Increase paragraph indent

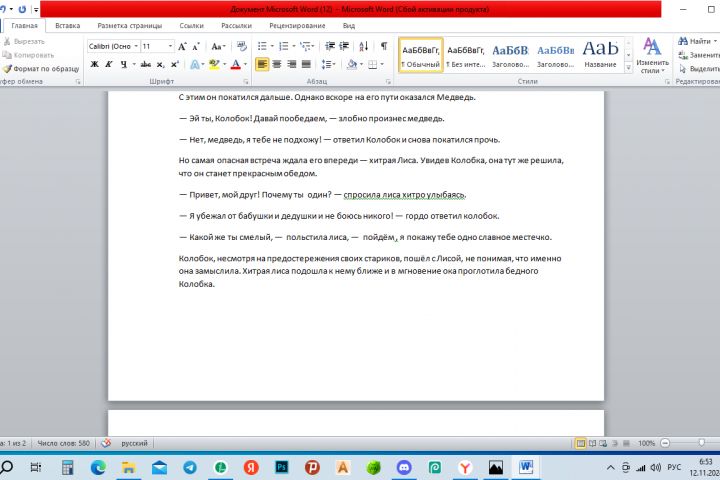344,46
